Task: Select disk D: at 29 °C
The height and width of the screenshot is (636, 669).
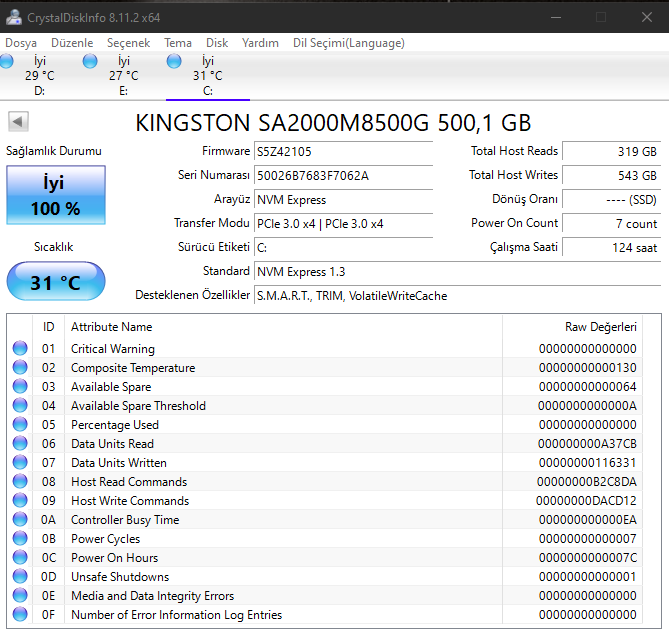Action: point(39,76)
